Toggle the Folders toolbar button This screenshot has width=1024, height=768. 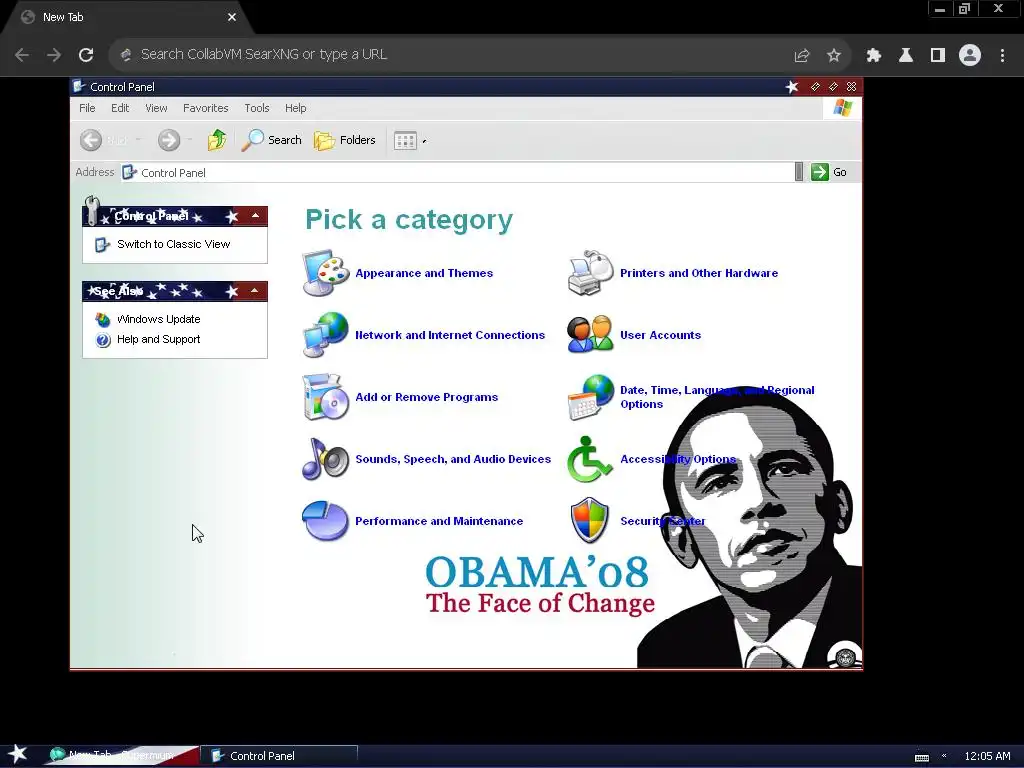[x=344, y=140]
